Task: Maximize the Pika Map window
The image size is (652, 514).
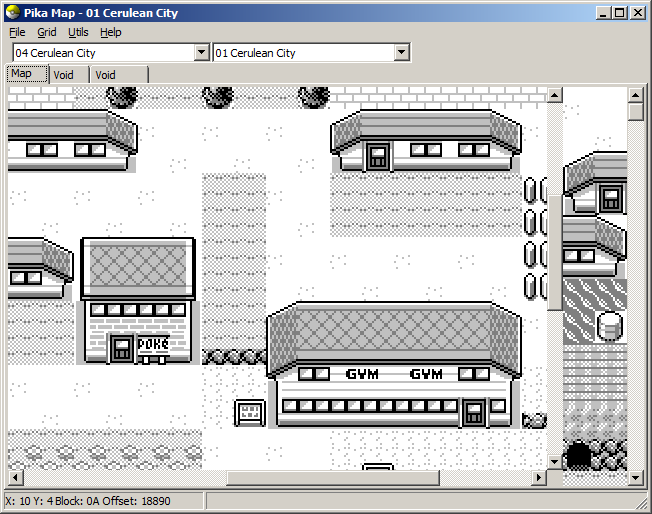Action: 620,13
